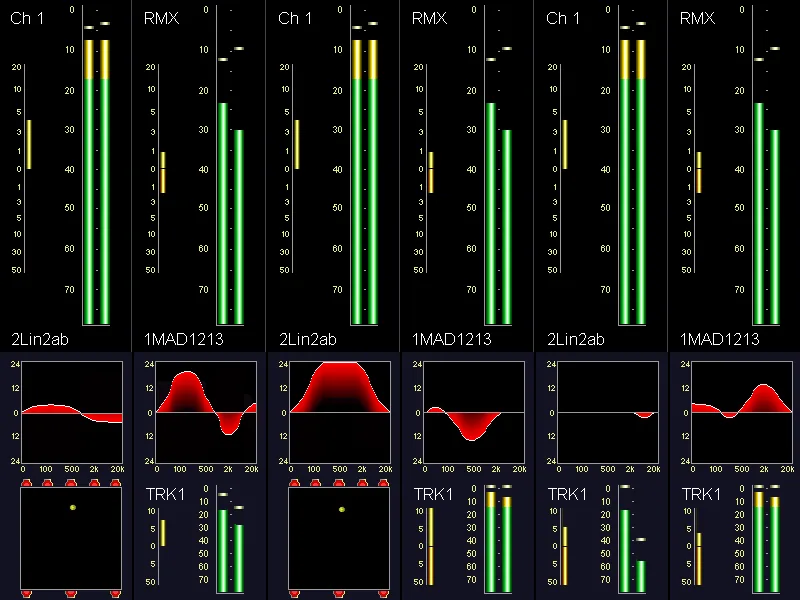The height and width of the screenshot is (600, 800).
Task: Select the 2Lin2ab name on the first strip
Action: (40, 339)
